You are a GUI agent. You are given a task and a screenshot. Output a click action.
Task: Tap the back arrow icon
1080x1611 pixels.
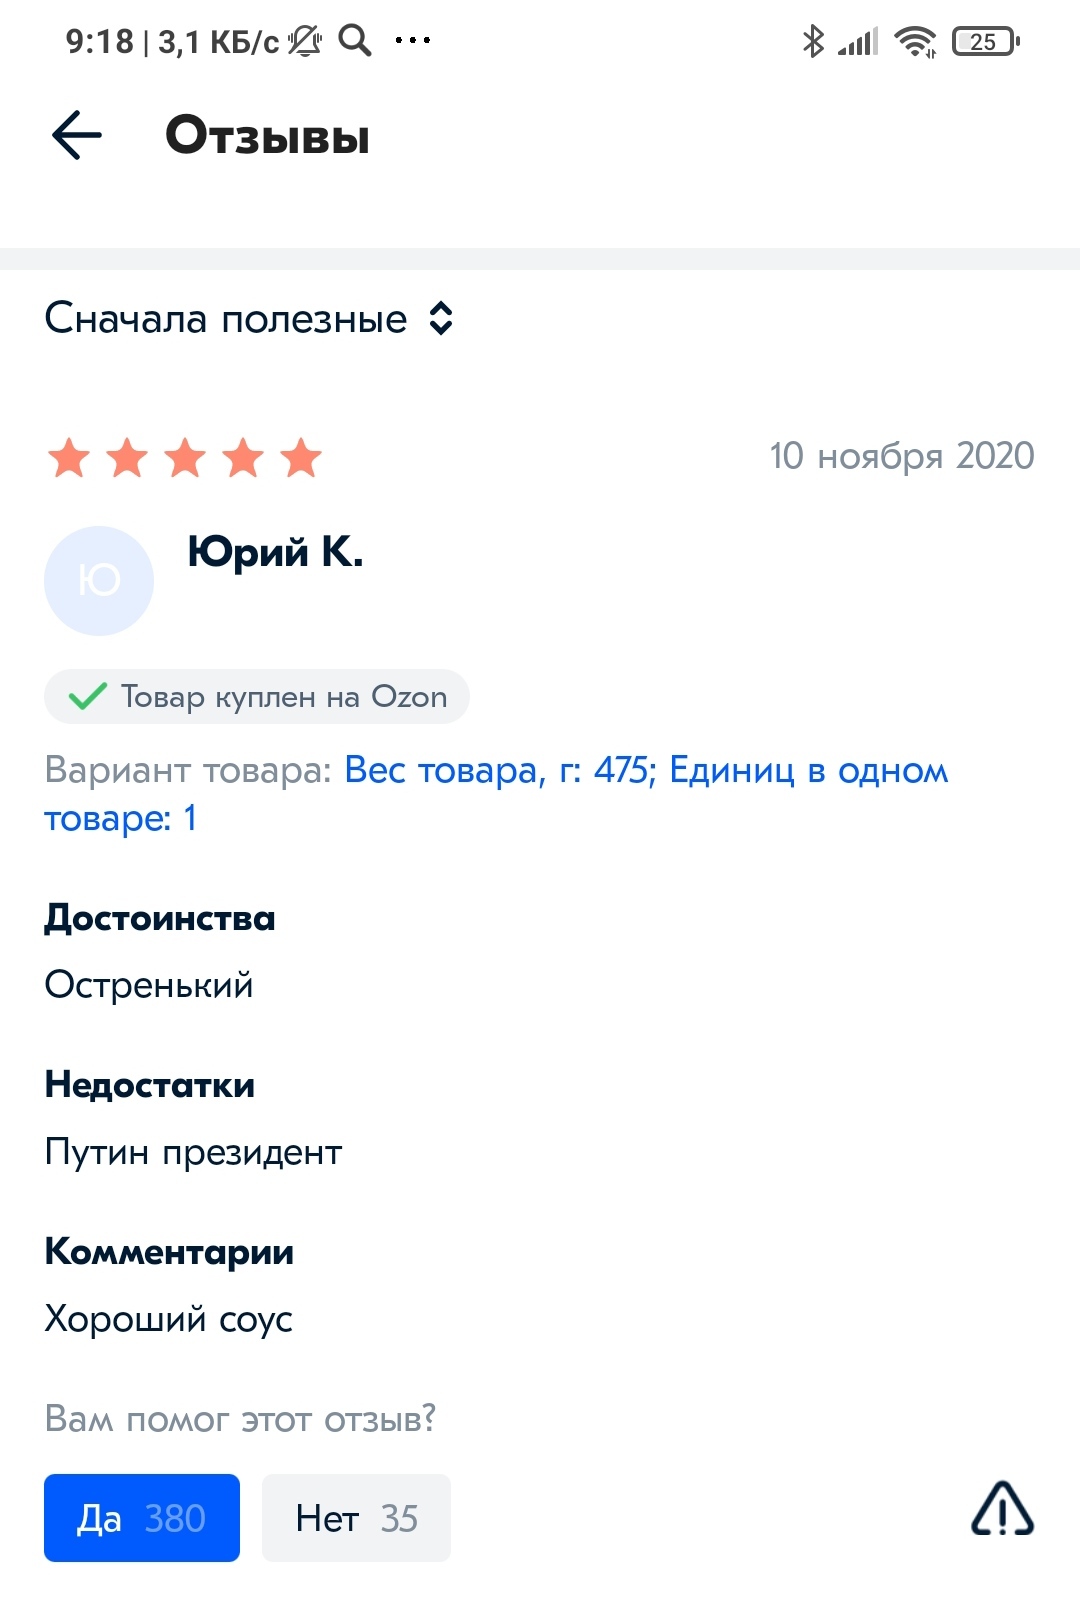click(77, 135)
